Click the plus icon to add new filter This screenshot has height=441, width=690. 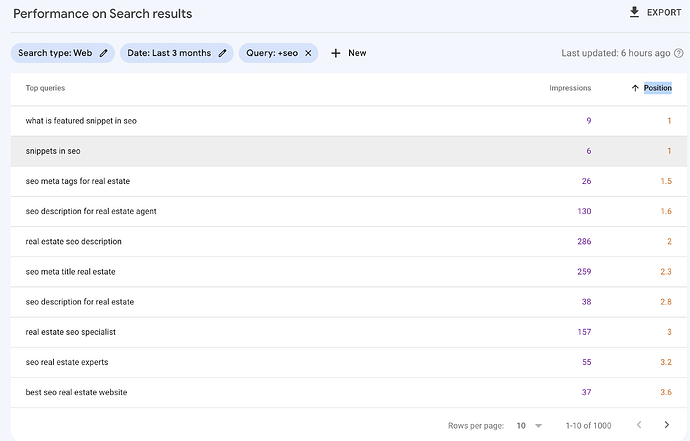(x=335, y=53)
